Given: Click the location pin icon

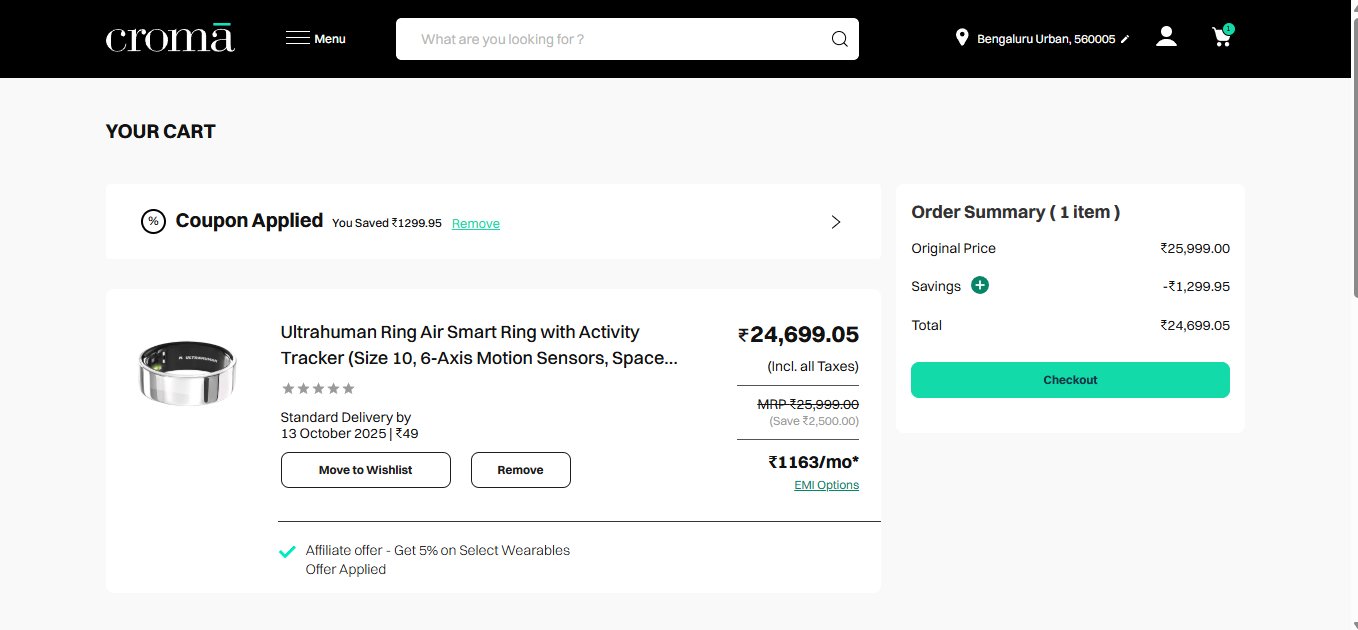Looking at the screenshot, I should (x=962, y=38).
